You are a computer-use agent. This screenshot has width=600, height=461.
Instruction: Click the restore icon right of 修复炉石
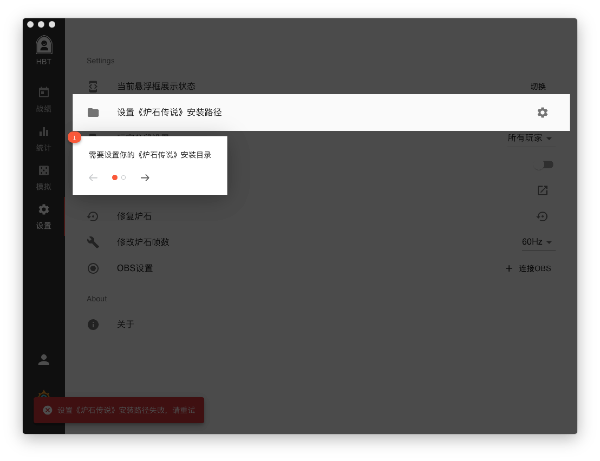(x=542, y=216)
